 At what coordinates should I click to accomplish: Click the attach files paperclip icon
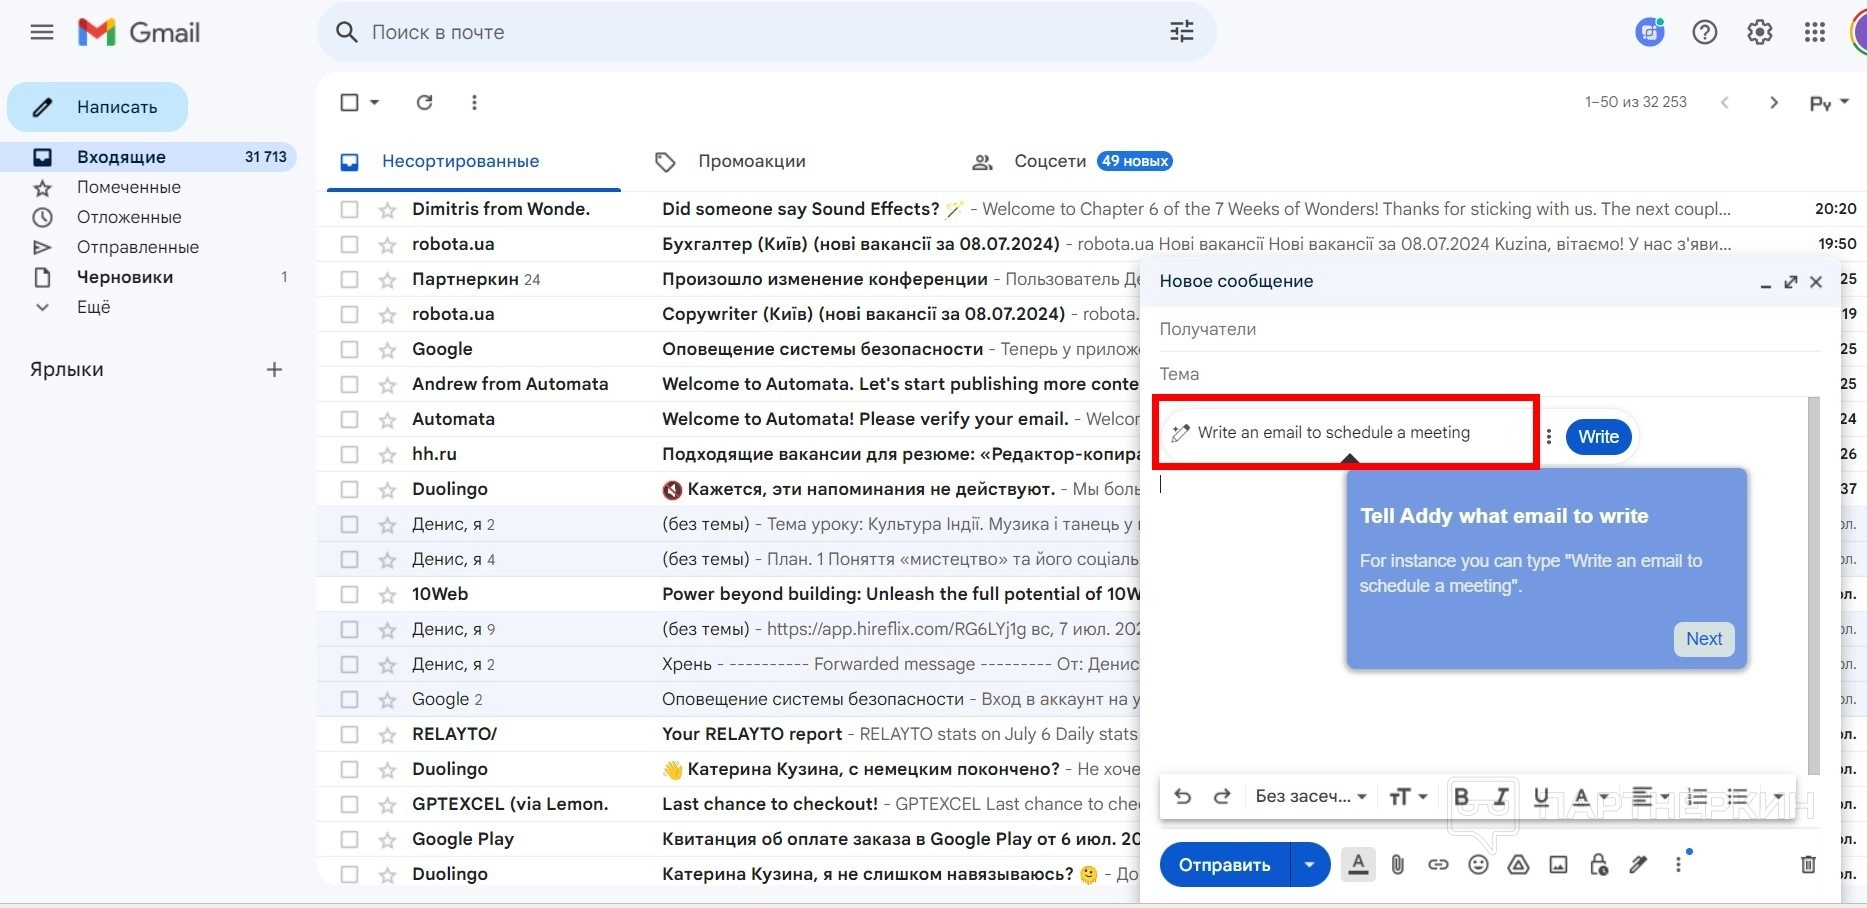(x=1398, y=865)
